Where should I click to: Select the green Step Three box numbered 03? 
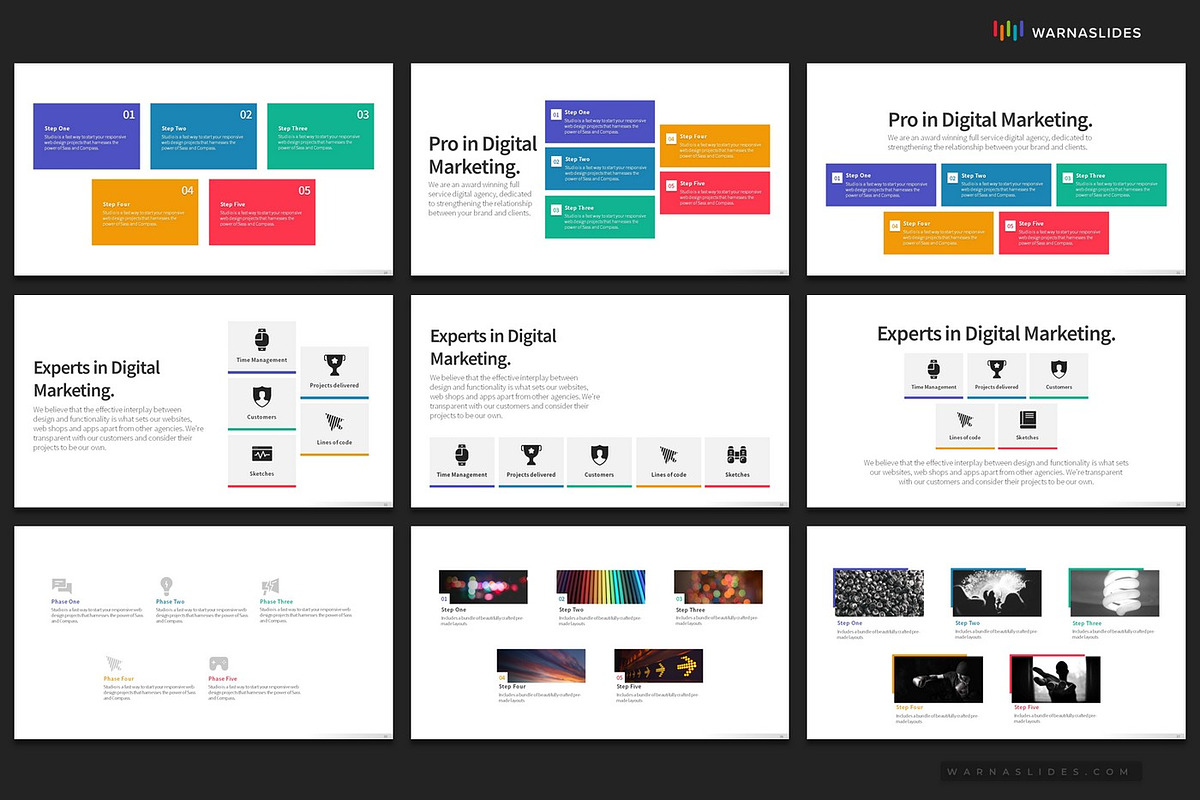(320, 136)
